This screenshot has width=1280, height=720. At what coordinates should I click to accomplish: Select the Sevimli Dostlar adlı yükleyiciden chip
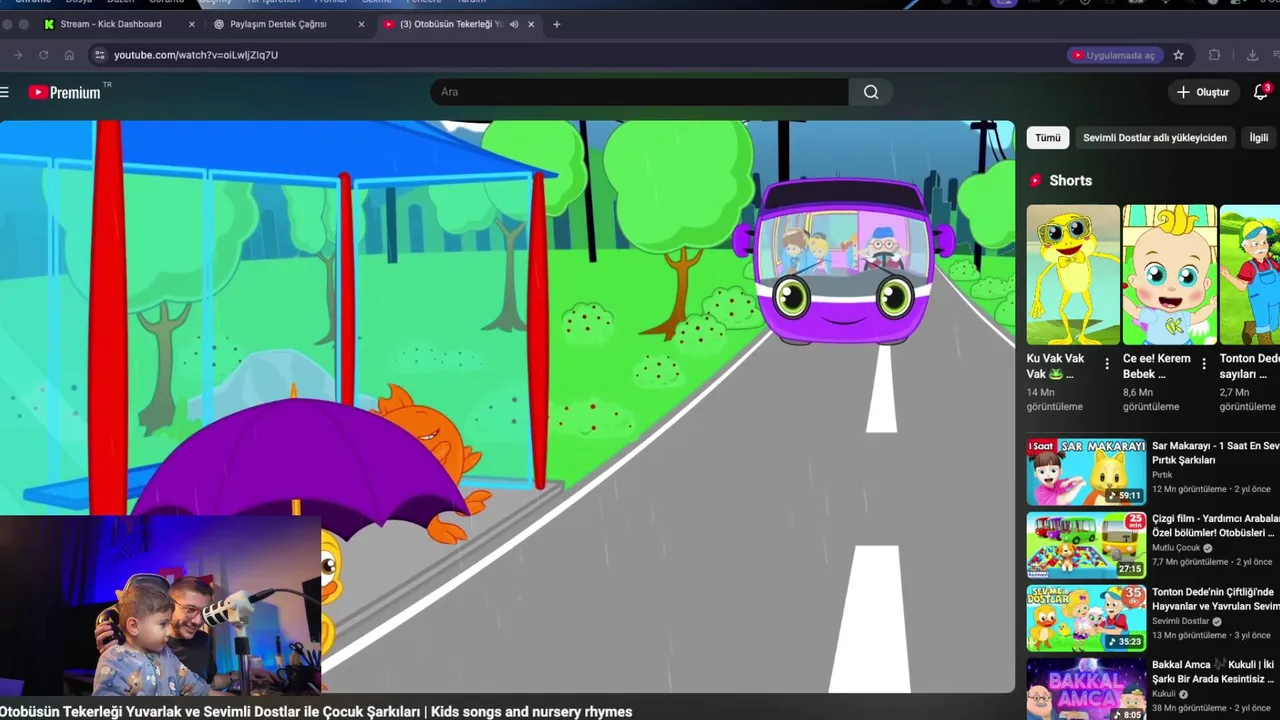1155,138
